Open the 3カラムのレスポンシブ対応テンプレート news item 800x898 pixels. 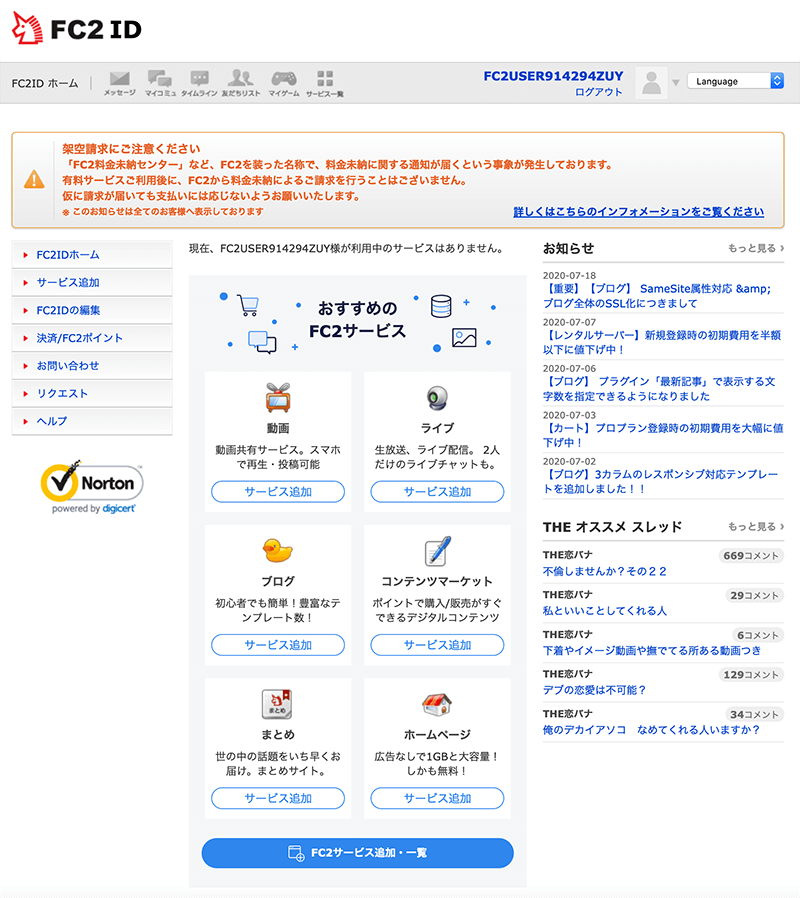660,482
